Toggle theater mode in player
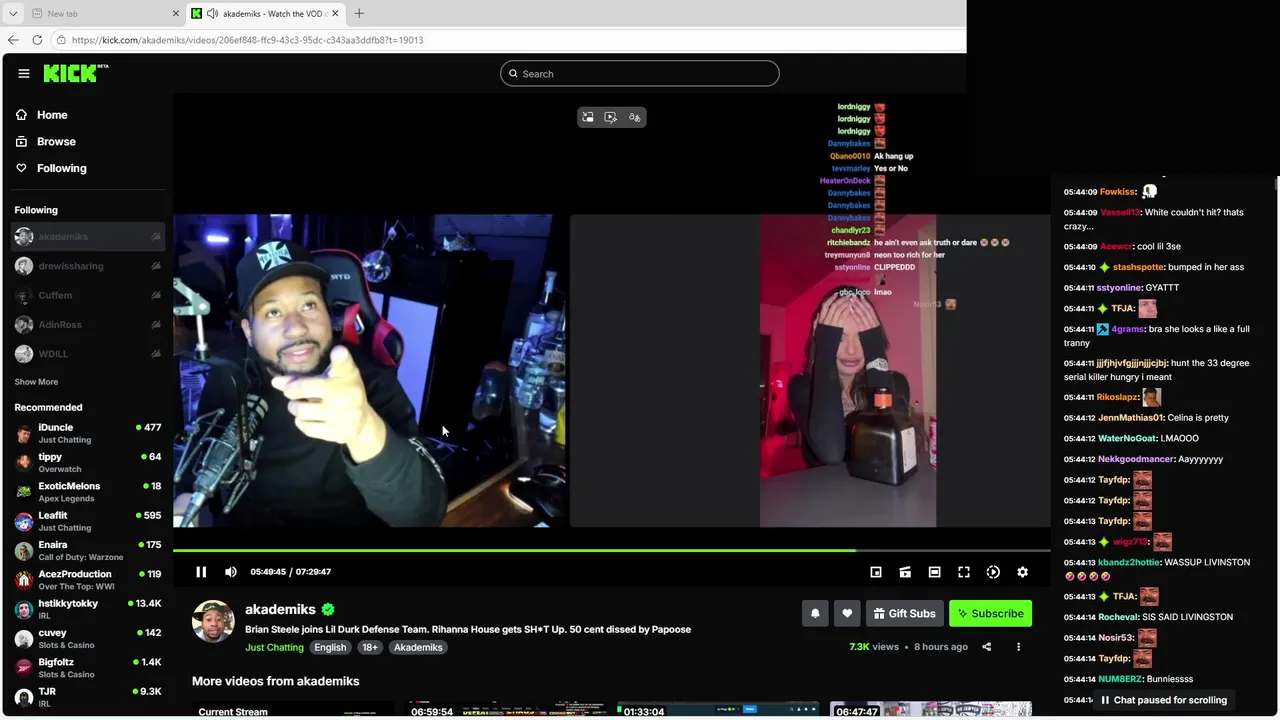Screen dimensions: 1280x720 click(x=934, y=572)
